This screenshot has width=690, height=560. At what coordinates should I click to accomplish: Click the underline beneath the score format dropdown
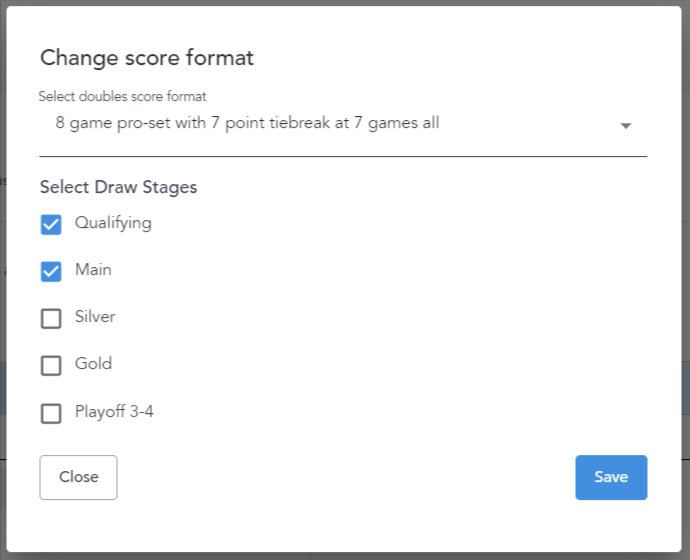343,157
